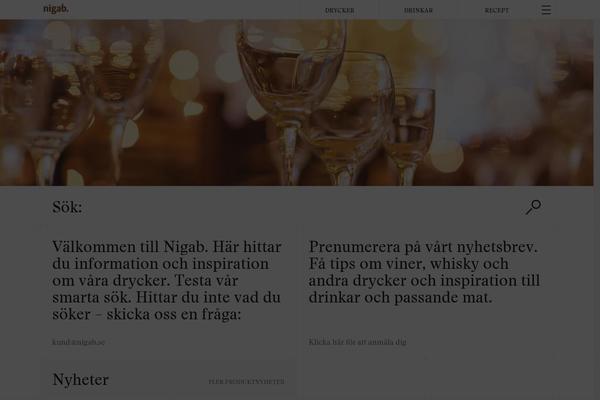Click the kund@nigab.se email link

[x=78, y=342]
